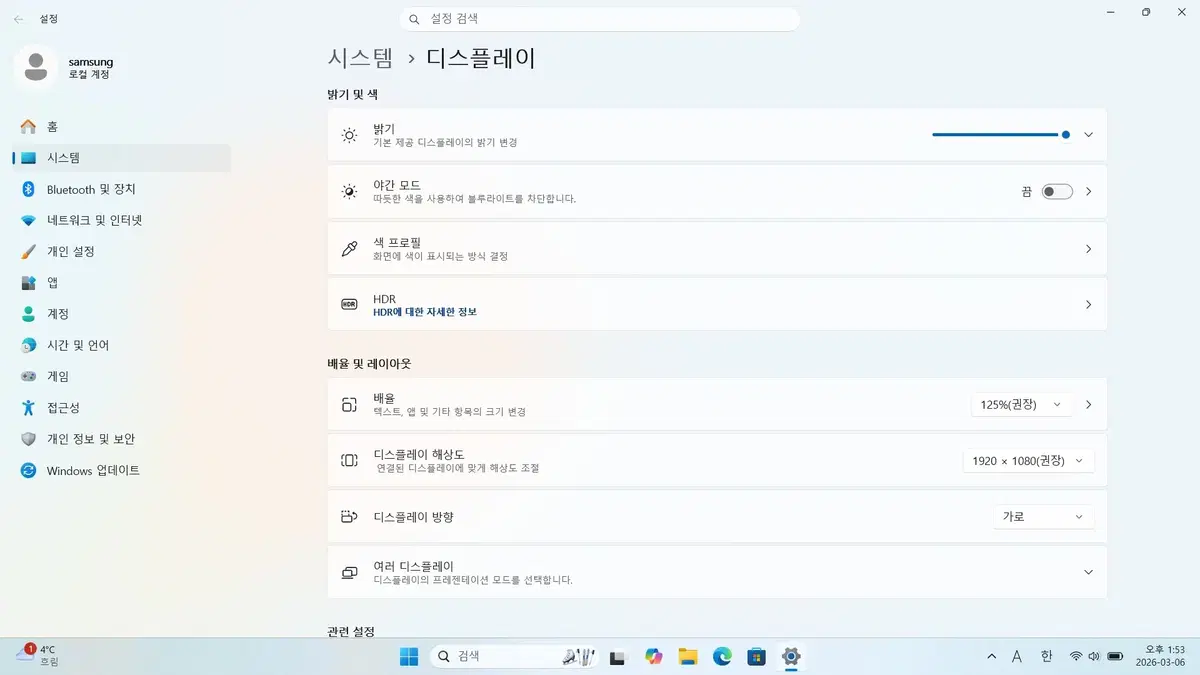1200x675 pixels.
Task: Click the 설정 검색 search box
Action: (600, 19)
